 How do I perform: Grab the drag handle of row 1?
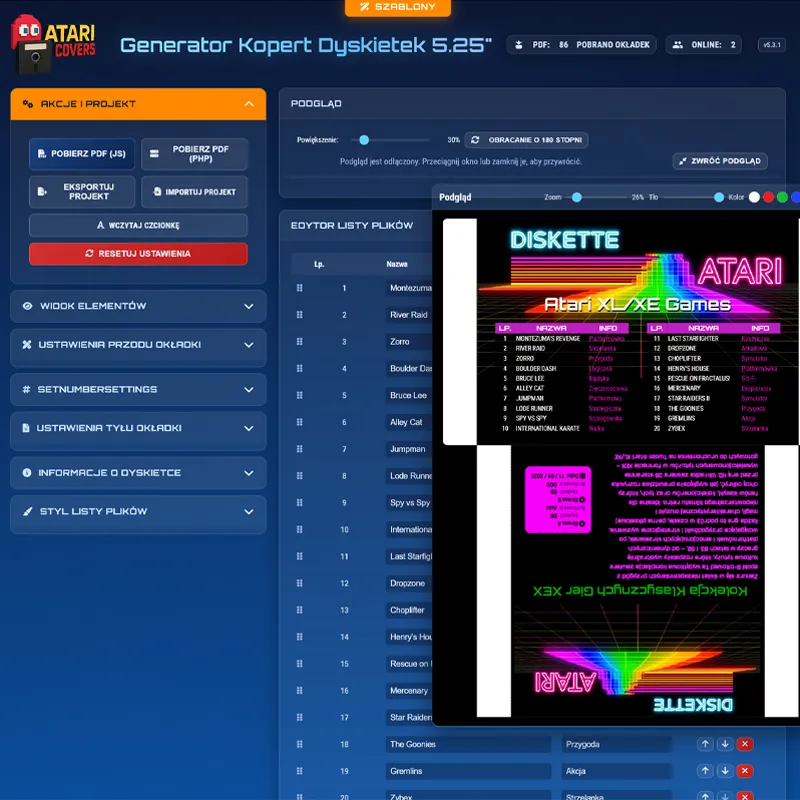tap(299, 288)
